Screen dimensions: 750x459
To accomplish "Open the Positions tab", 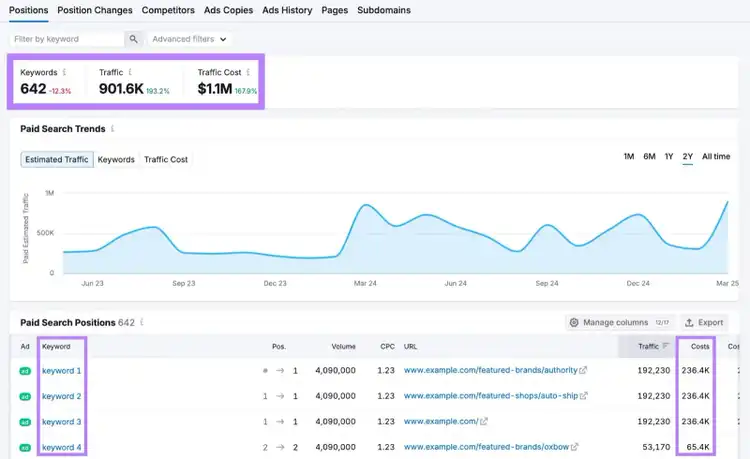I will point(29,10).
